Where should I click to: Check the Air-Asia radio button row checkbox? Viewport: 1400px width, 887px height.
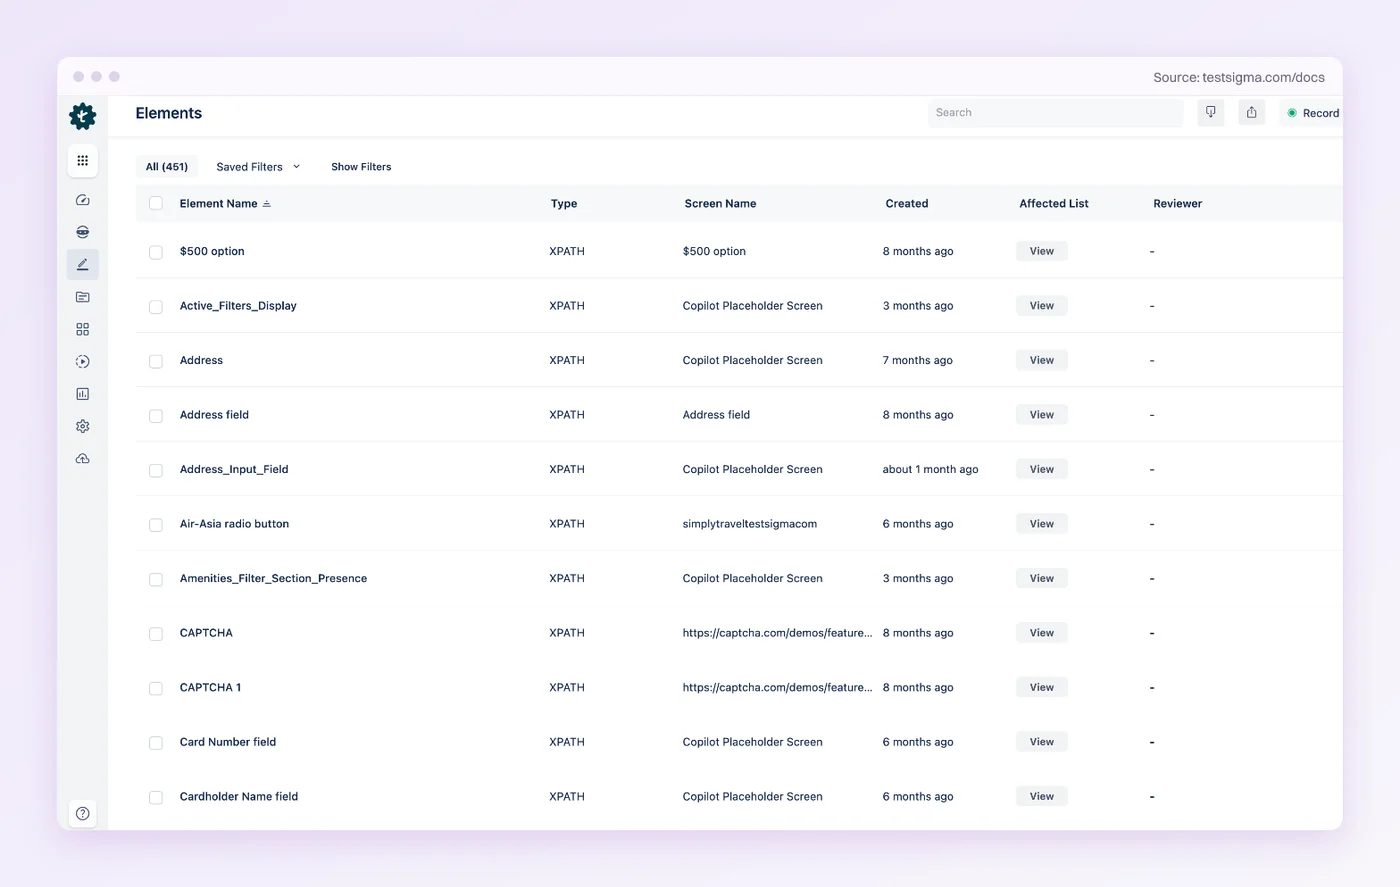[x=156, y=525]
